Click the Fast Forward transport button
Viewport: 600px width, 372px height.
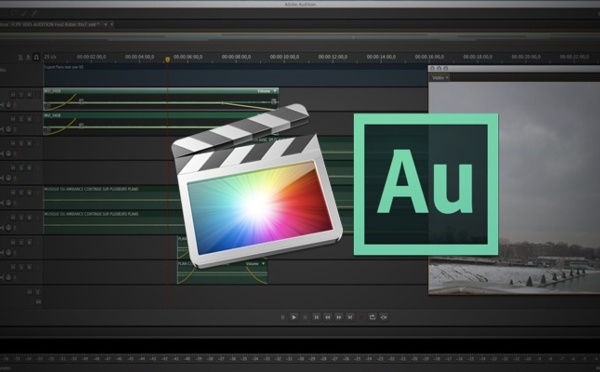[x=339, y=317]
